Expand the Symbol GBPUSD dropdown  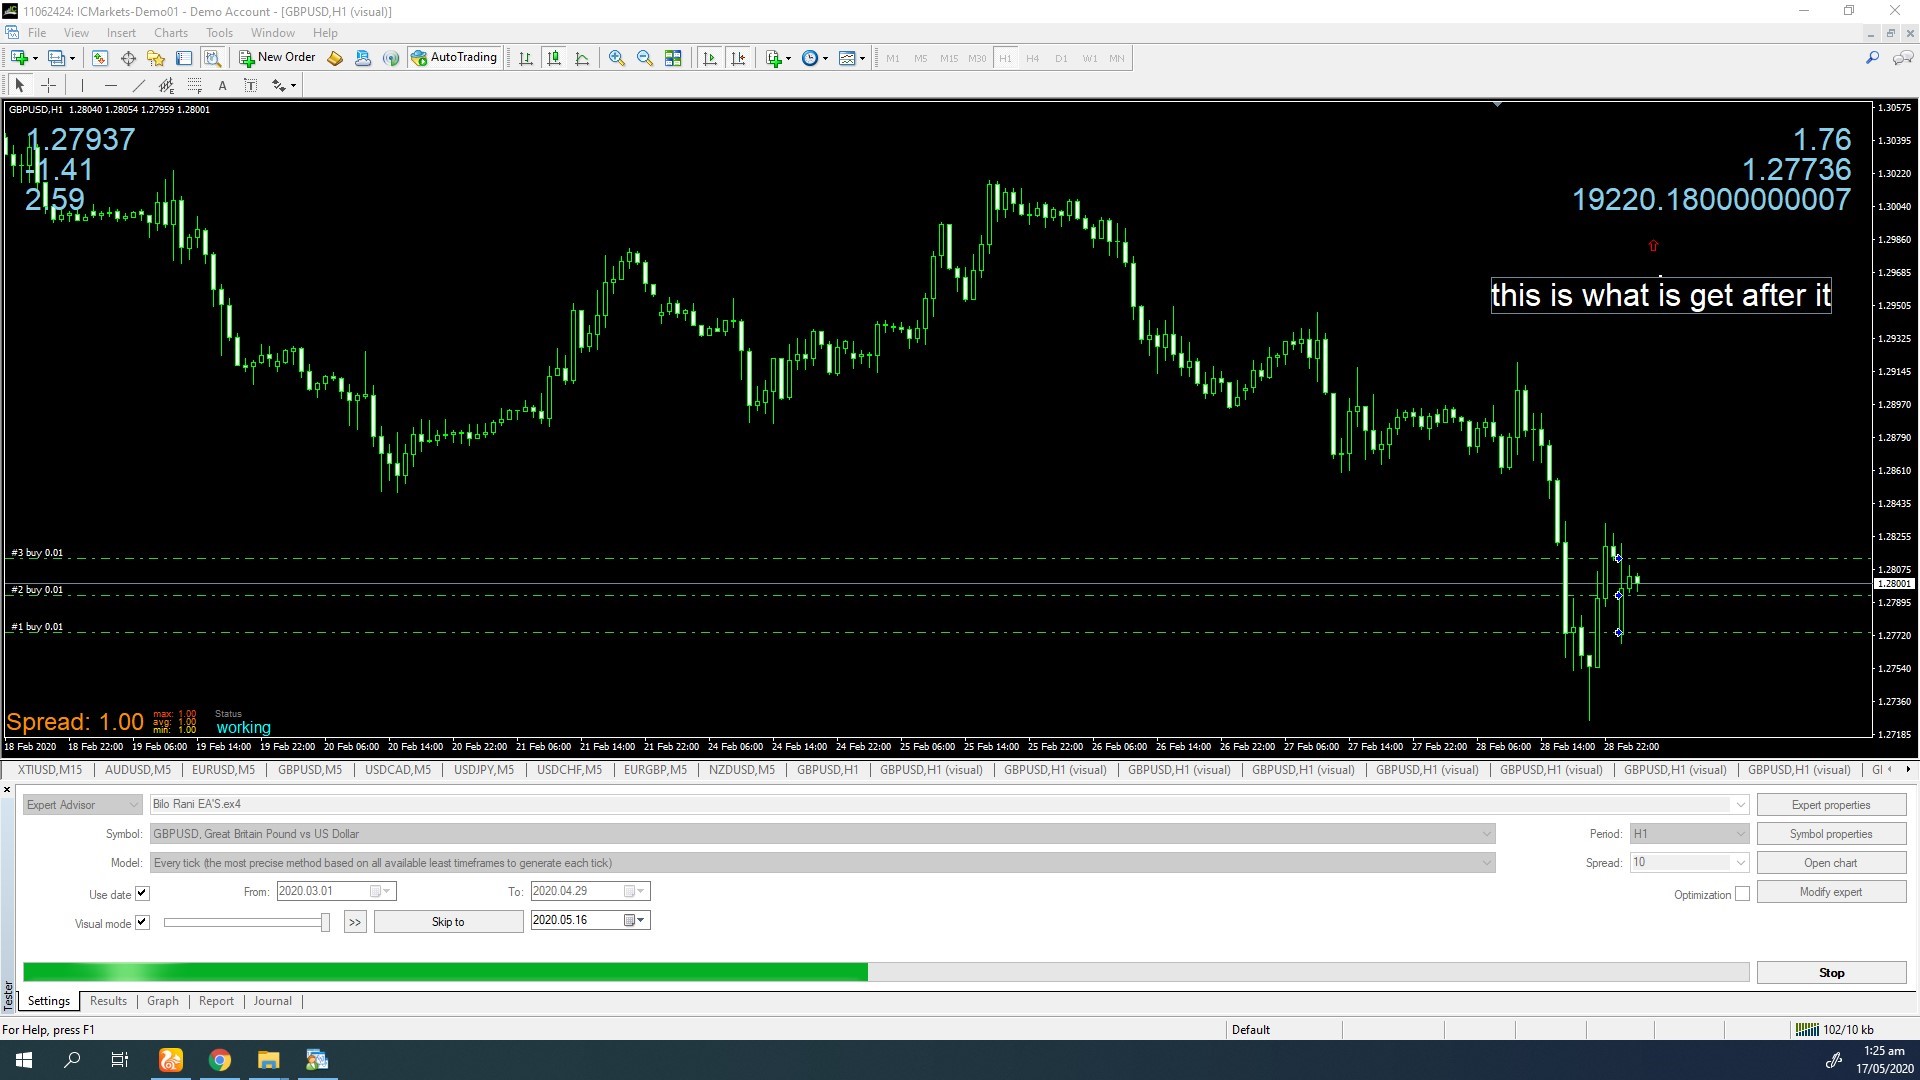tap(1487, 834)
